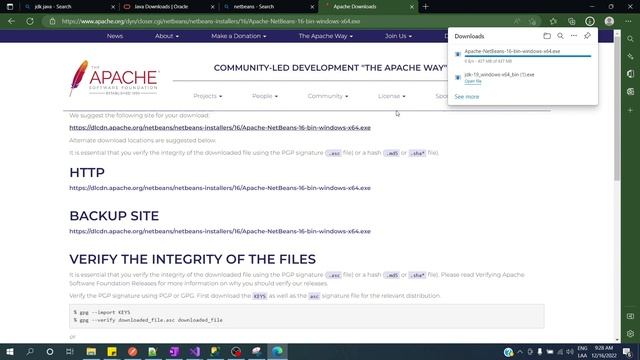Refresh the Apache Downloads page
The image size is (640, 360).
point(30,21)
